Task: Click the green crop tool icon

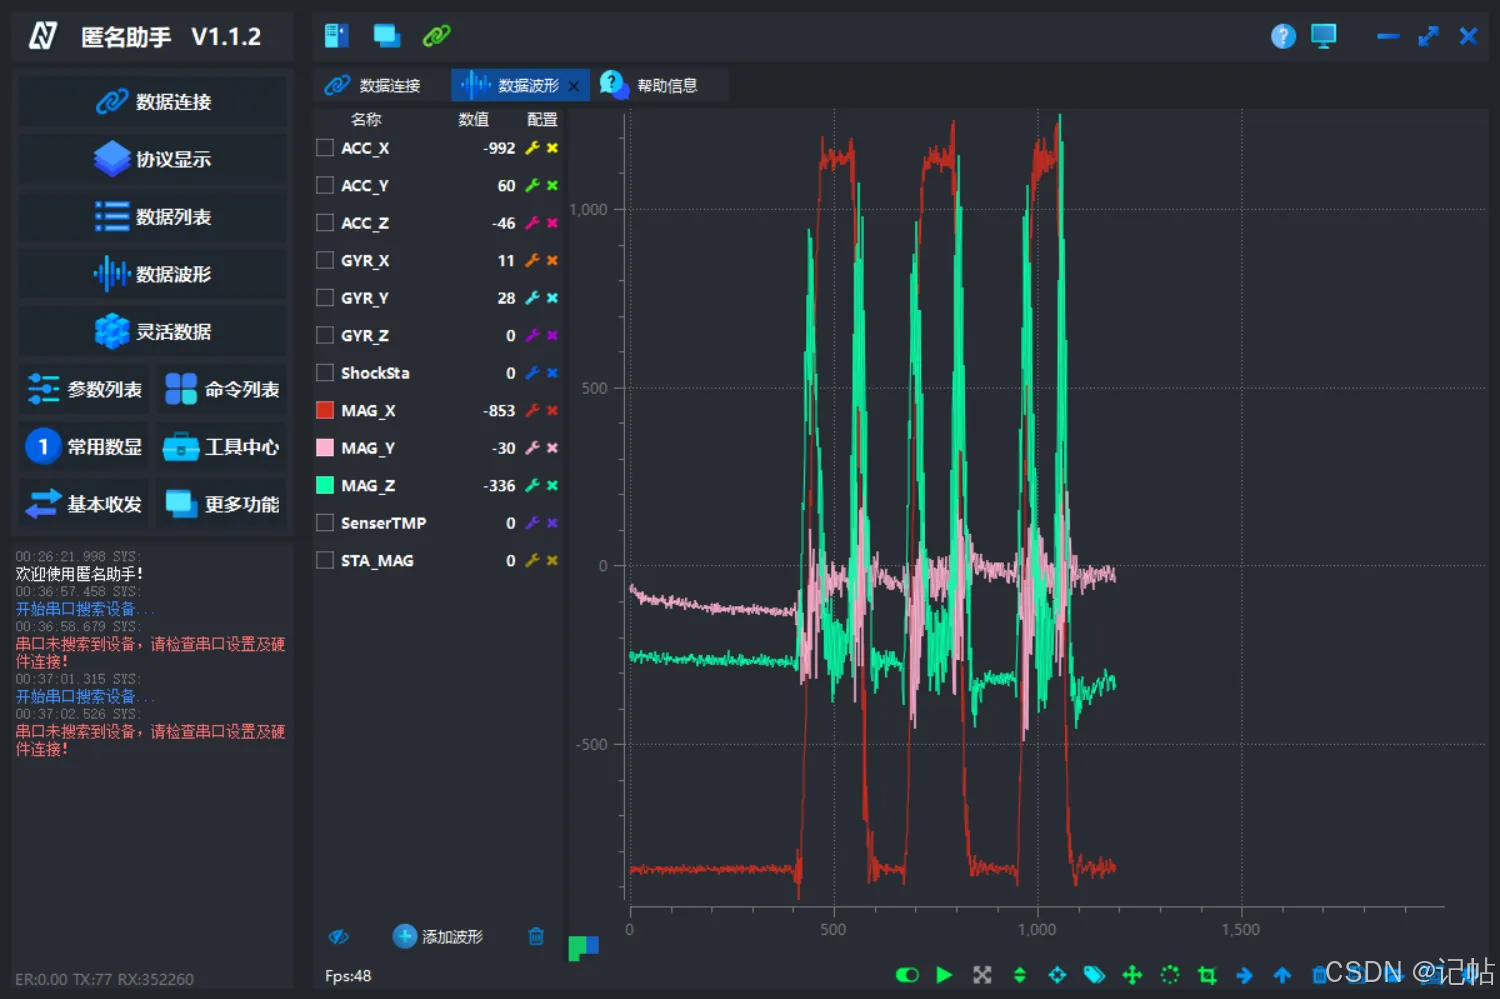Action: click(1207, 974)
